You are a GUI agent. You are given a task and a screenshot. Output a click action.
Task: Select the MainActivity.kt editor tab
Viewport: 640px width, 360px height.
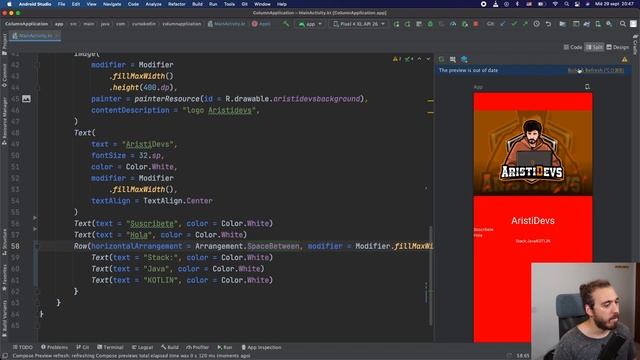[35, 36]
